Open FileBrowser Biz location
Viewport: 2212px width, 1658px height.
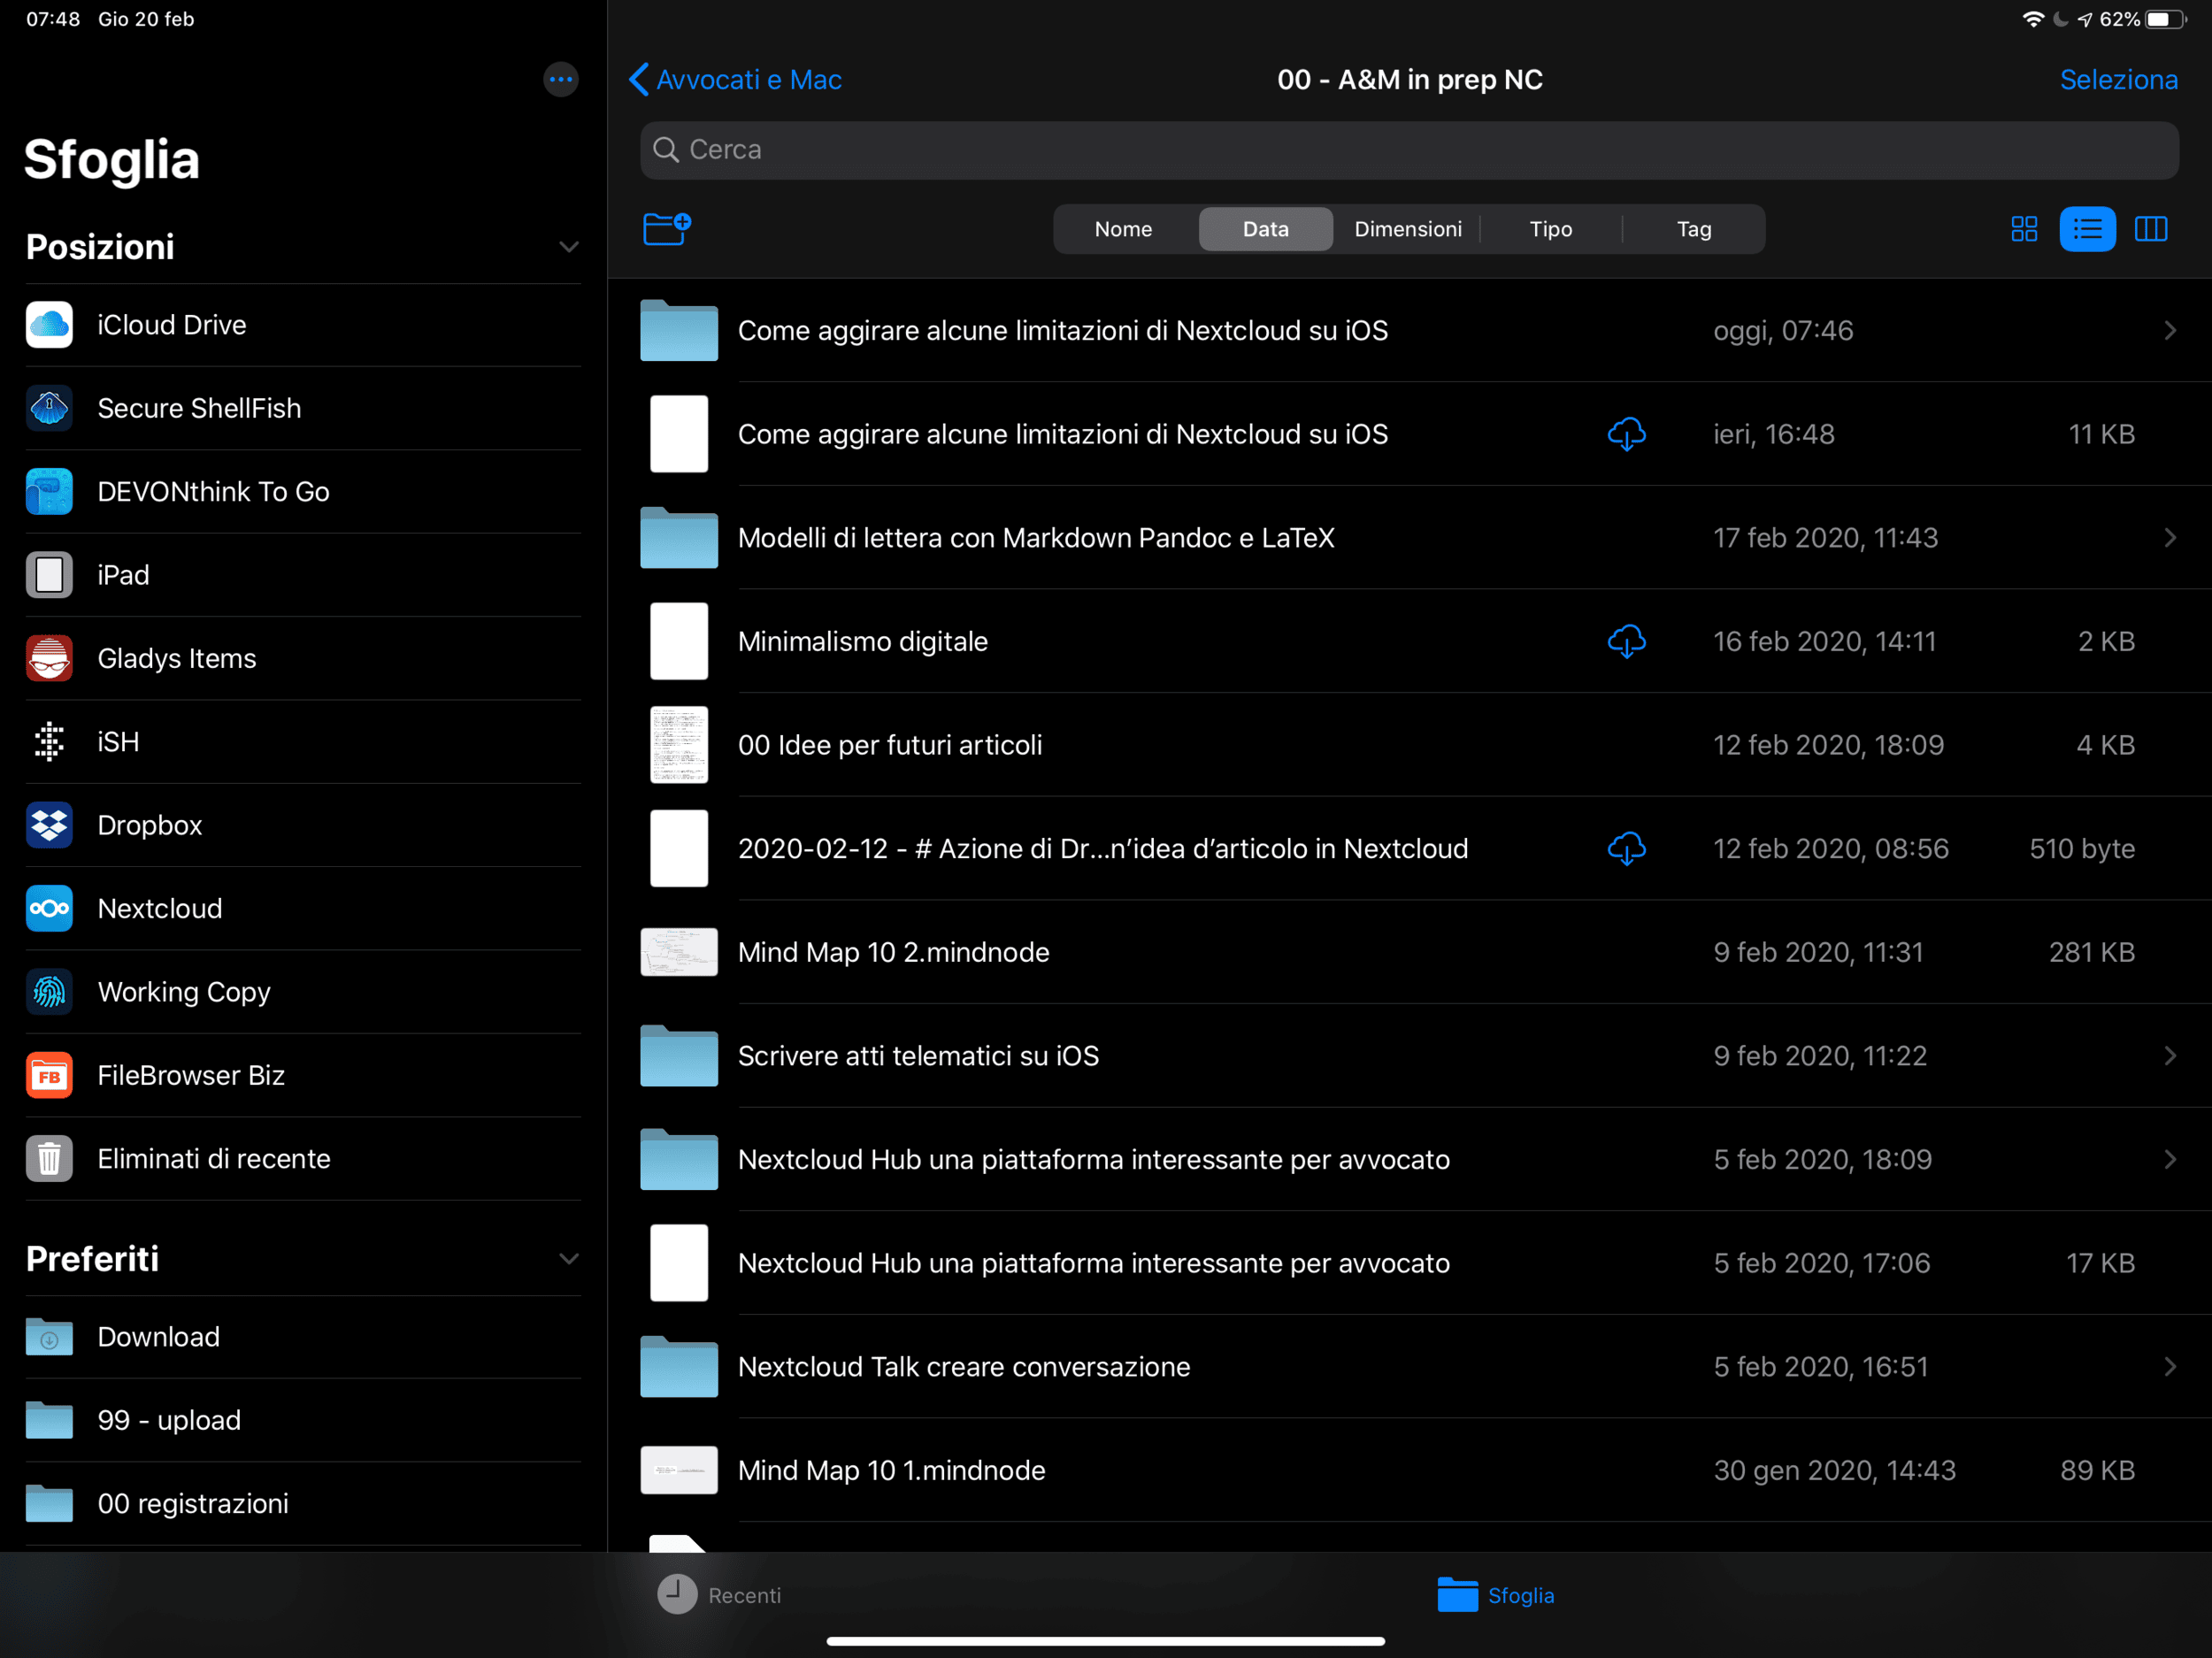[303, 1075]
